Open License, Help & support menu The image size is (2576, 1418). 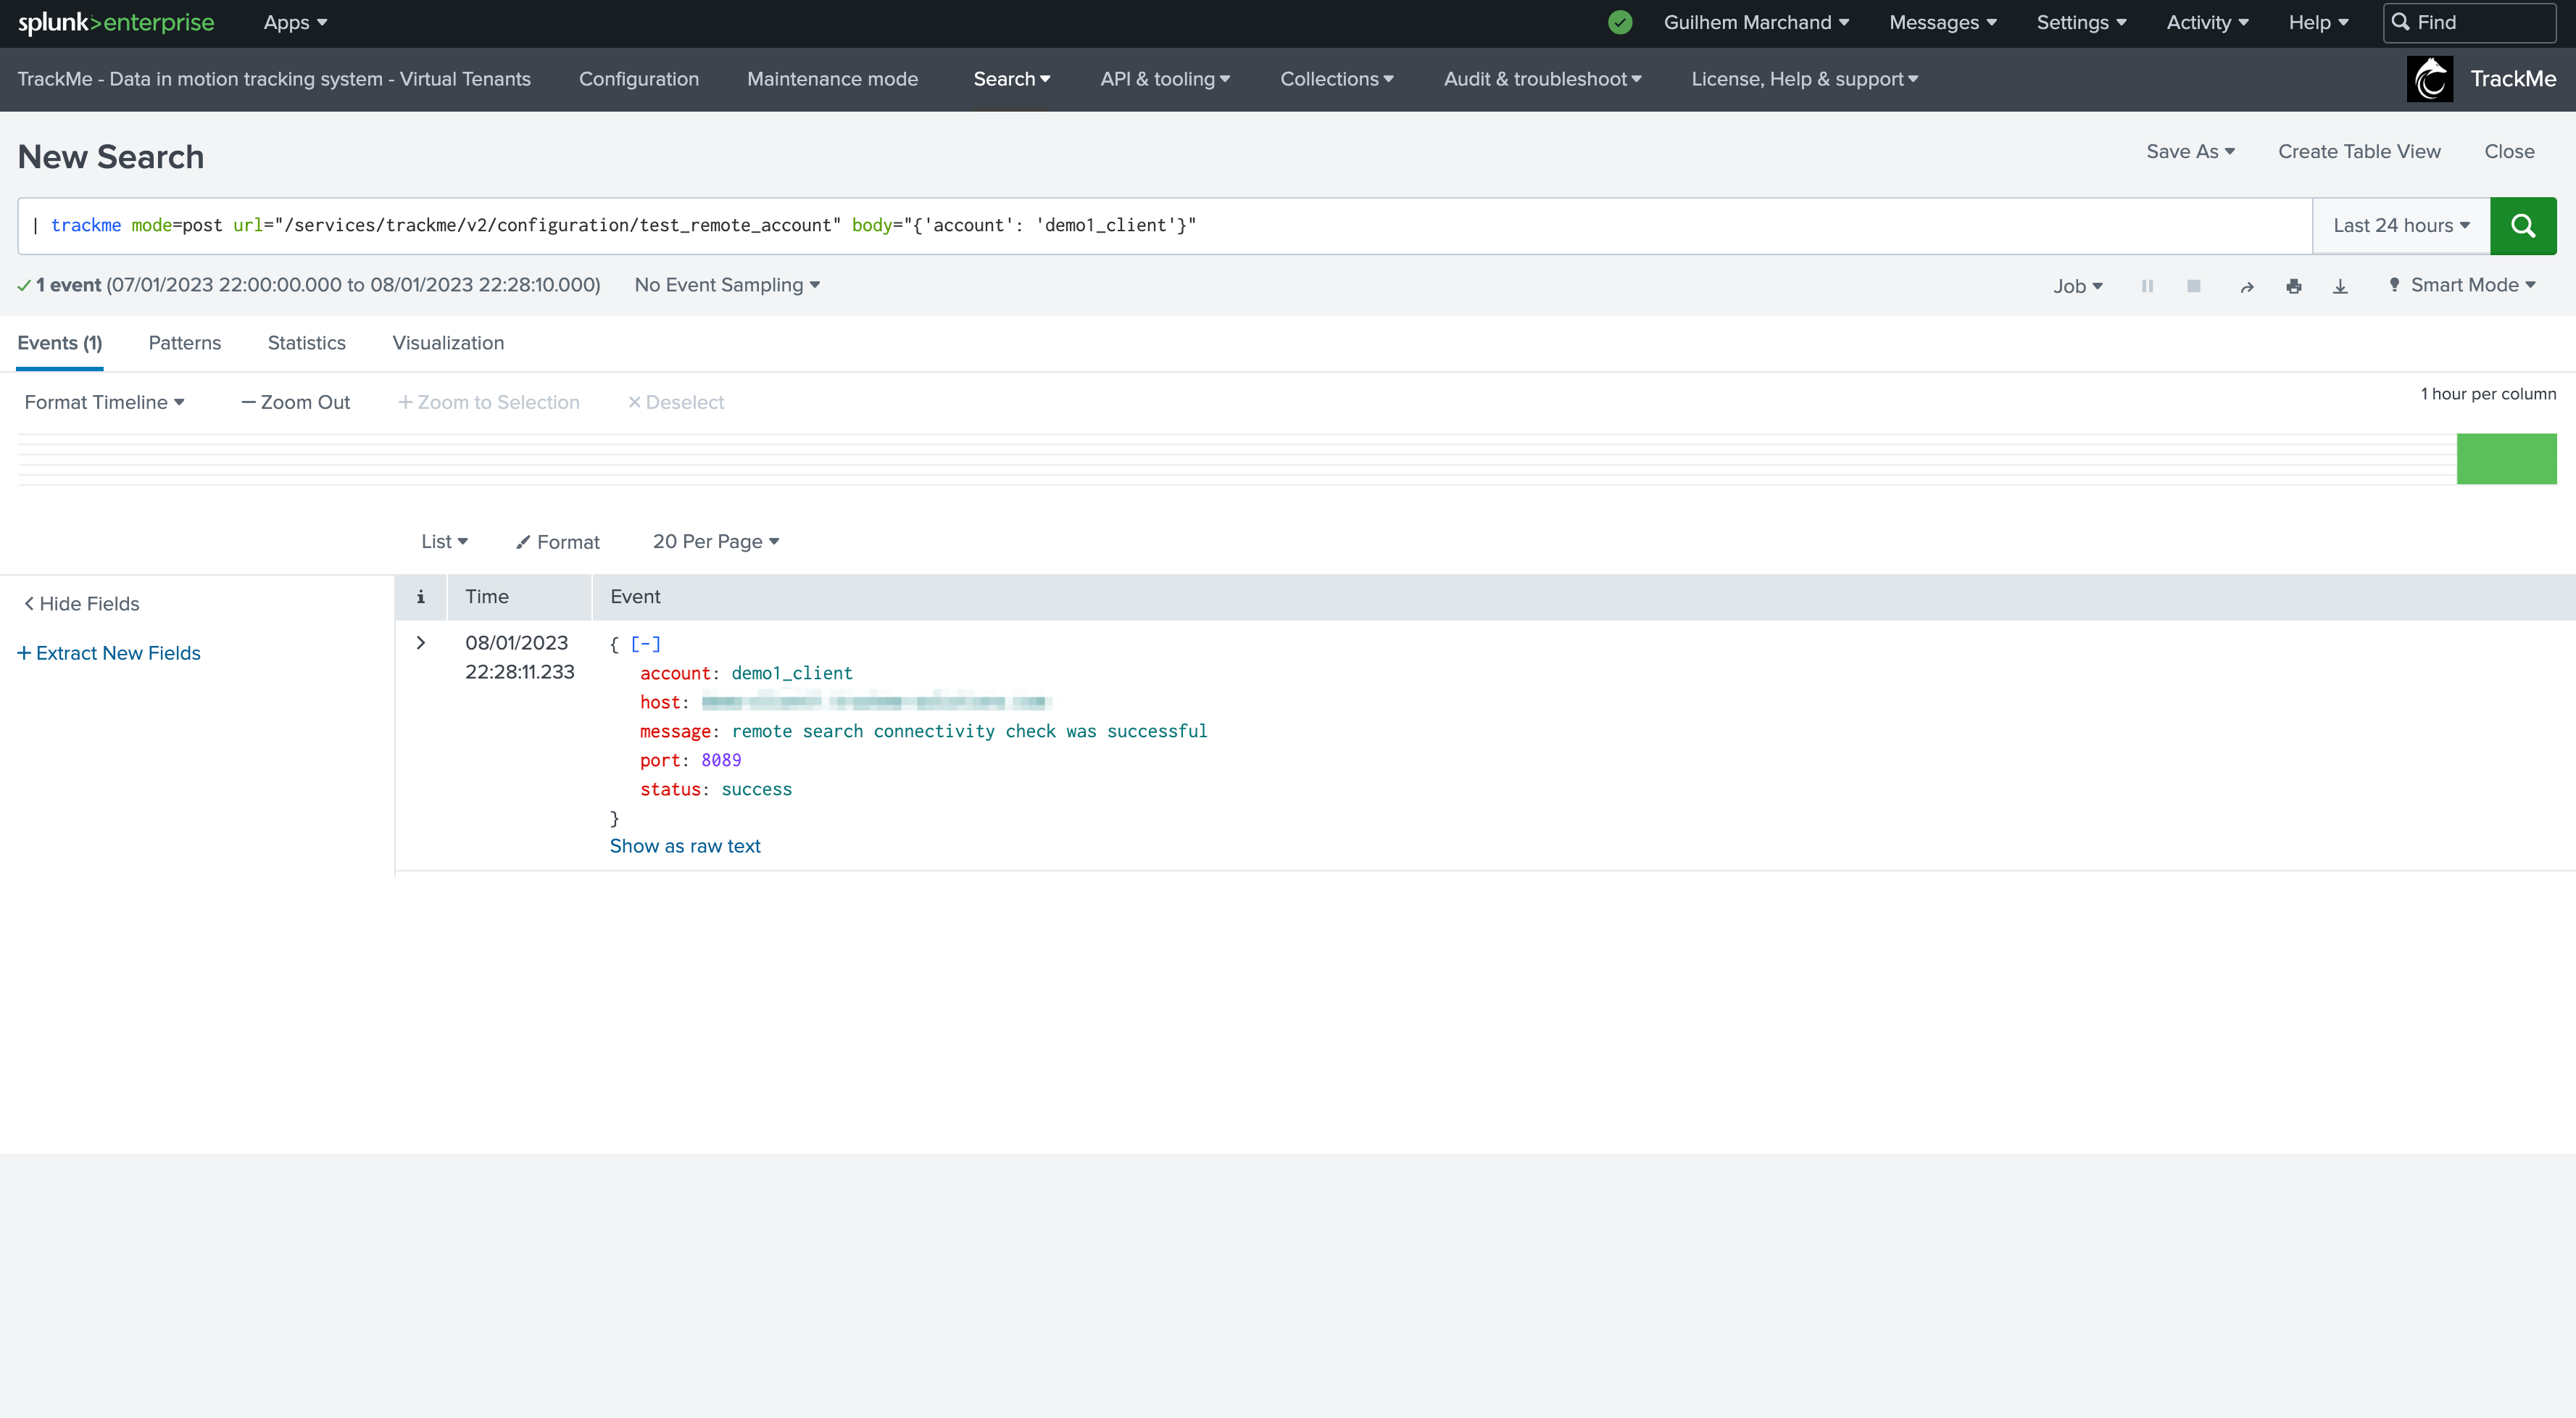coord(1804,79)
